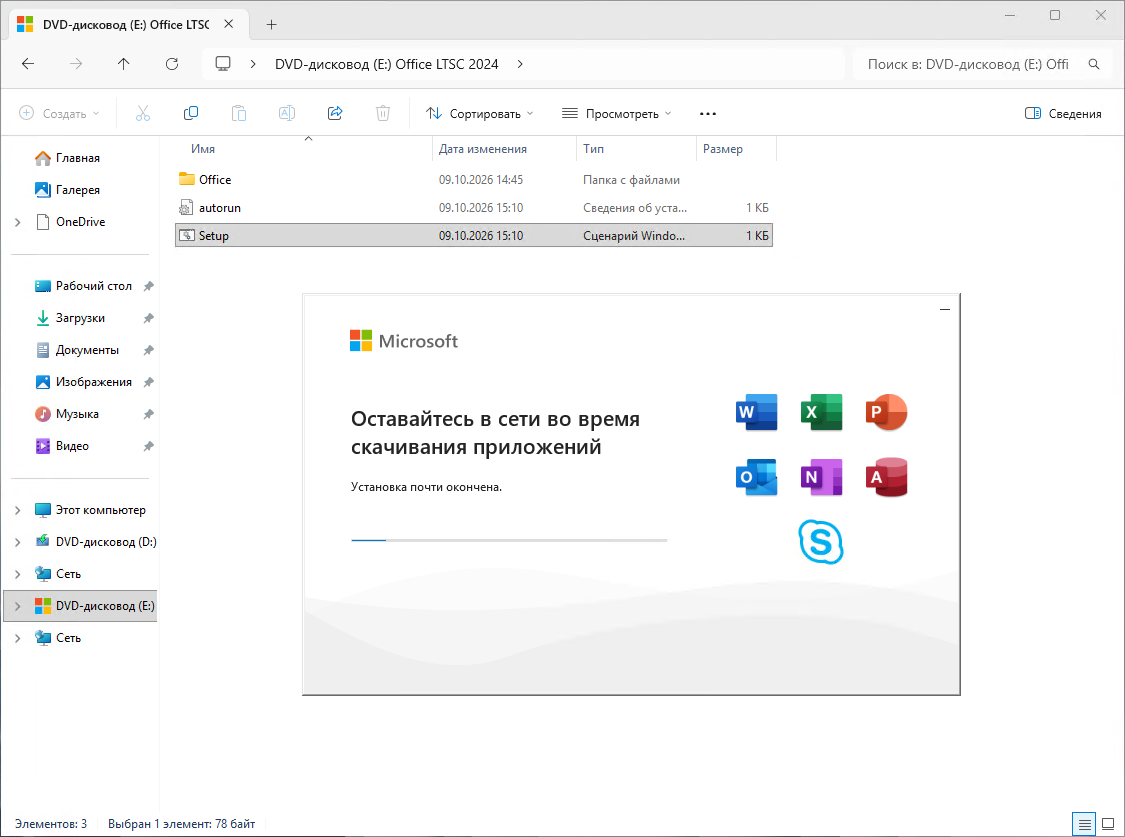Open the Просмотреть dropdown
The height and width of the screenshot is (837, 1125).
tap(617, 113)
